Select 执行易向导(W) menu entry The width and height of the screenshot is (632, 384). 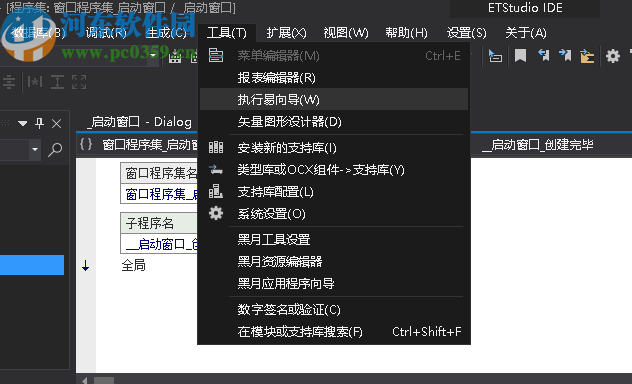334,100
